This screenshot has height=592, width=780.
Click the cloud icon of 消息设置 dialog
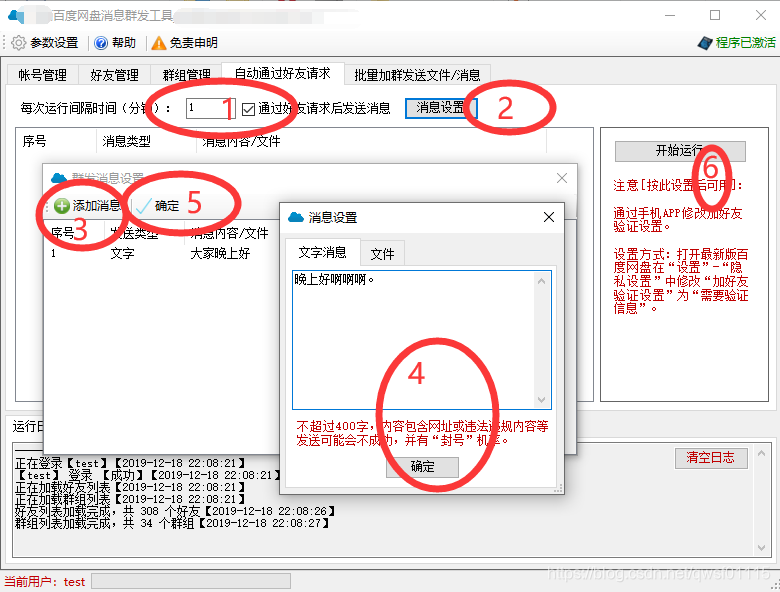click(x=296, y=217)
